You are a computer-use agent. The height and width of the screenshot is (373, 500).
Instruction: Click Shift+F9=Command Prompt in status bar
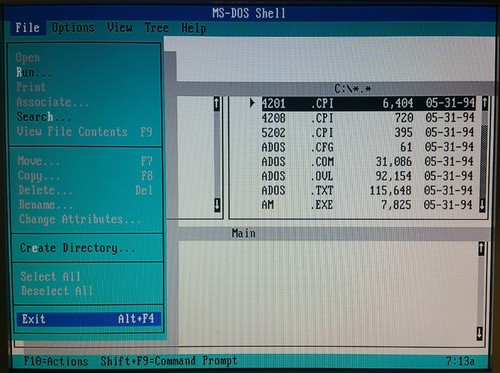[x=169, y=361]
